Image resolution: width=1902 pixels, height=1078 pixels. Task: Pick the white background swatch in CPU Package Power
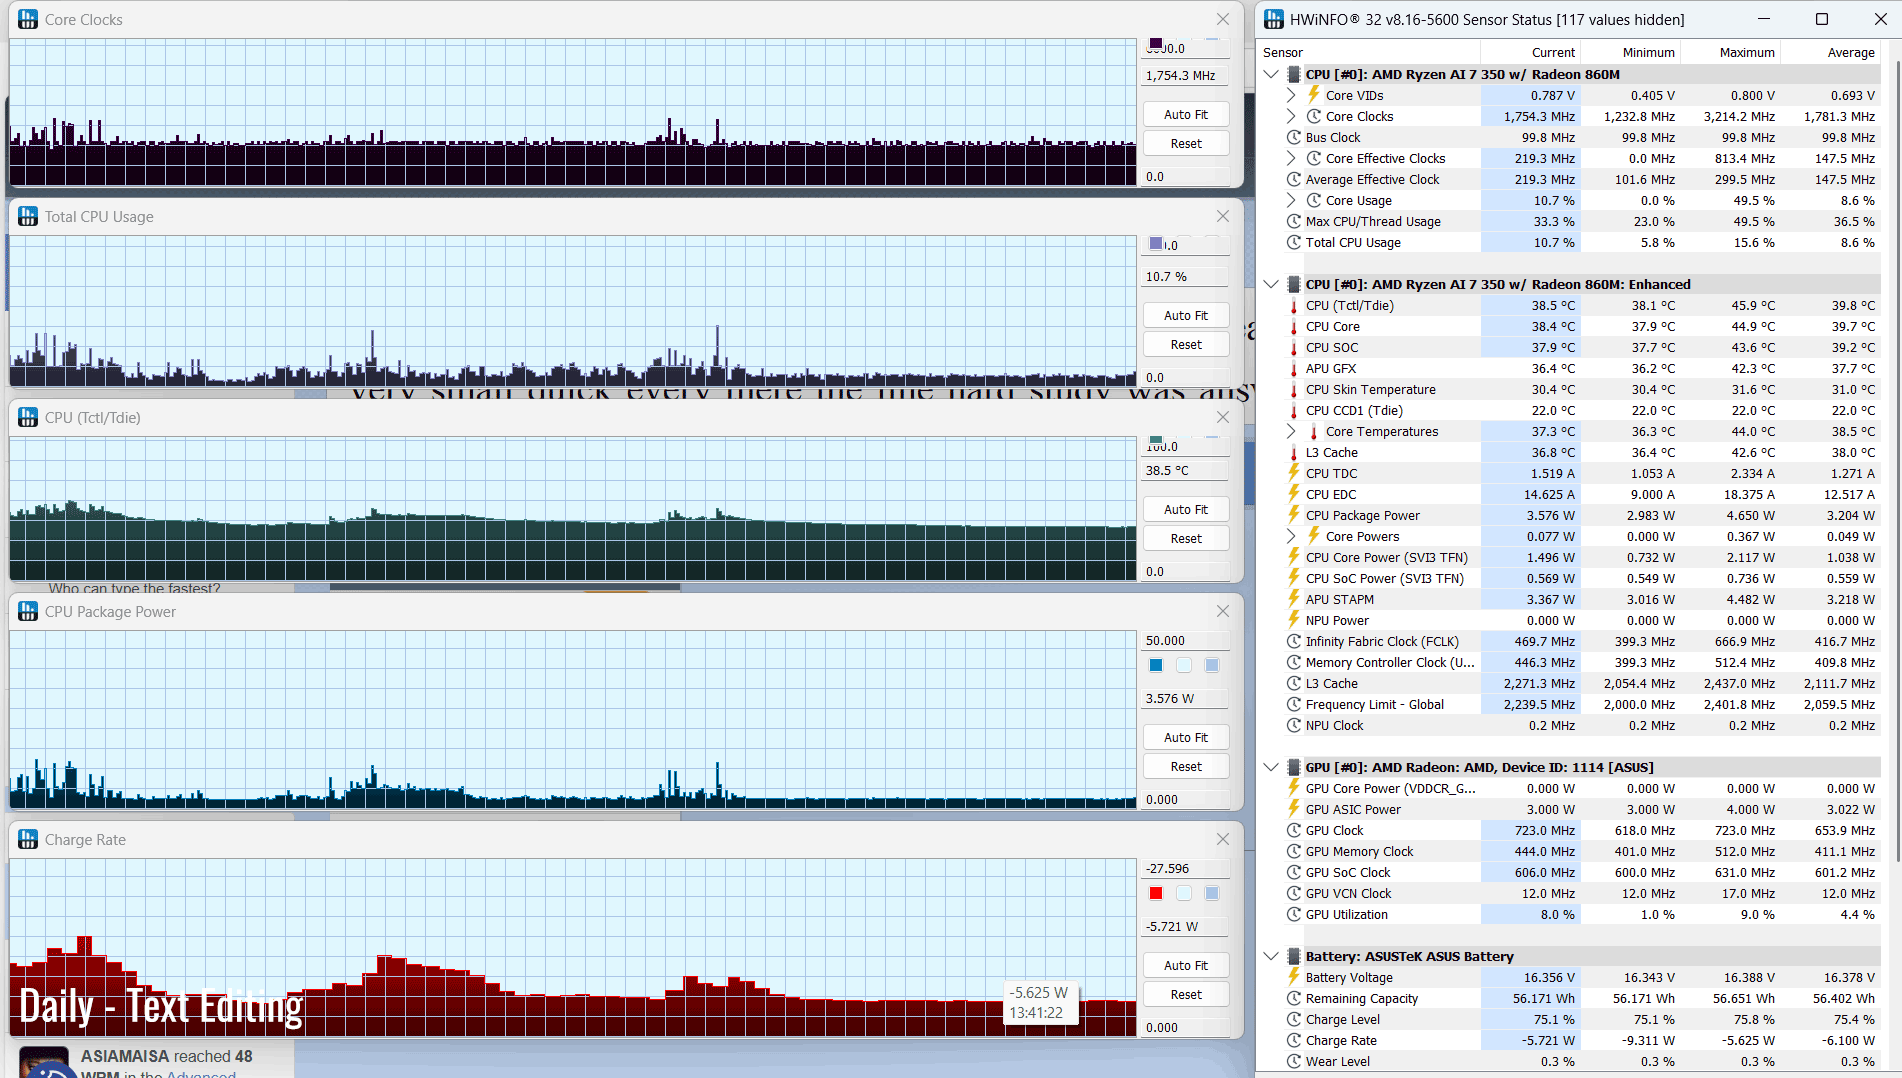click(1184, 666)
